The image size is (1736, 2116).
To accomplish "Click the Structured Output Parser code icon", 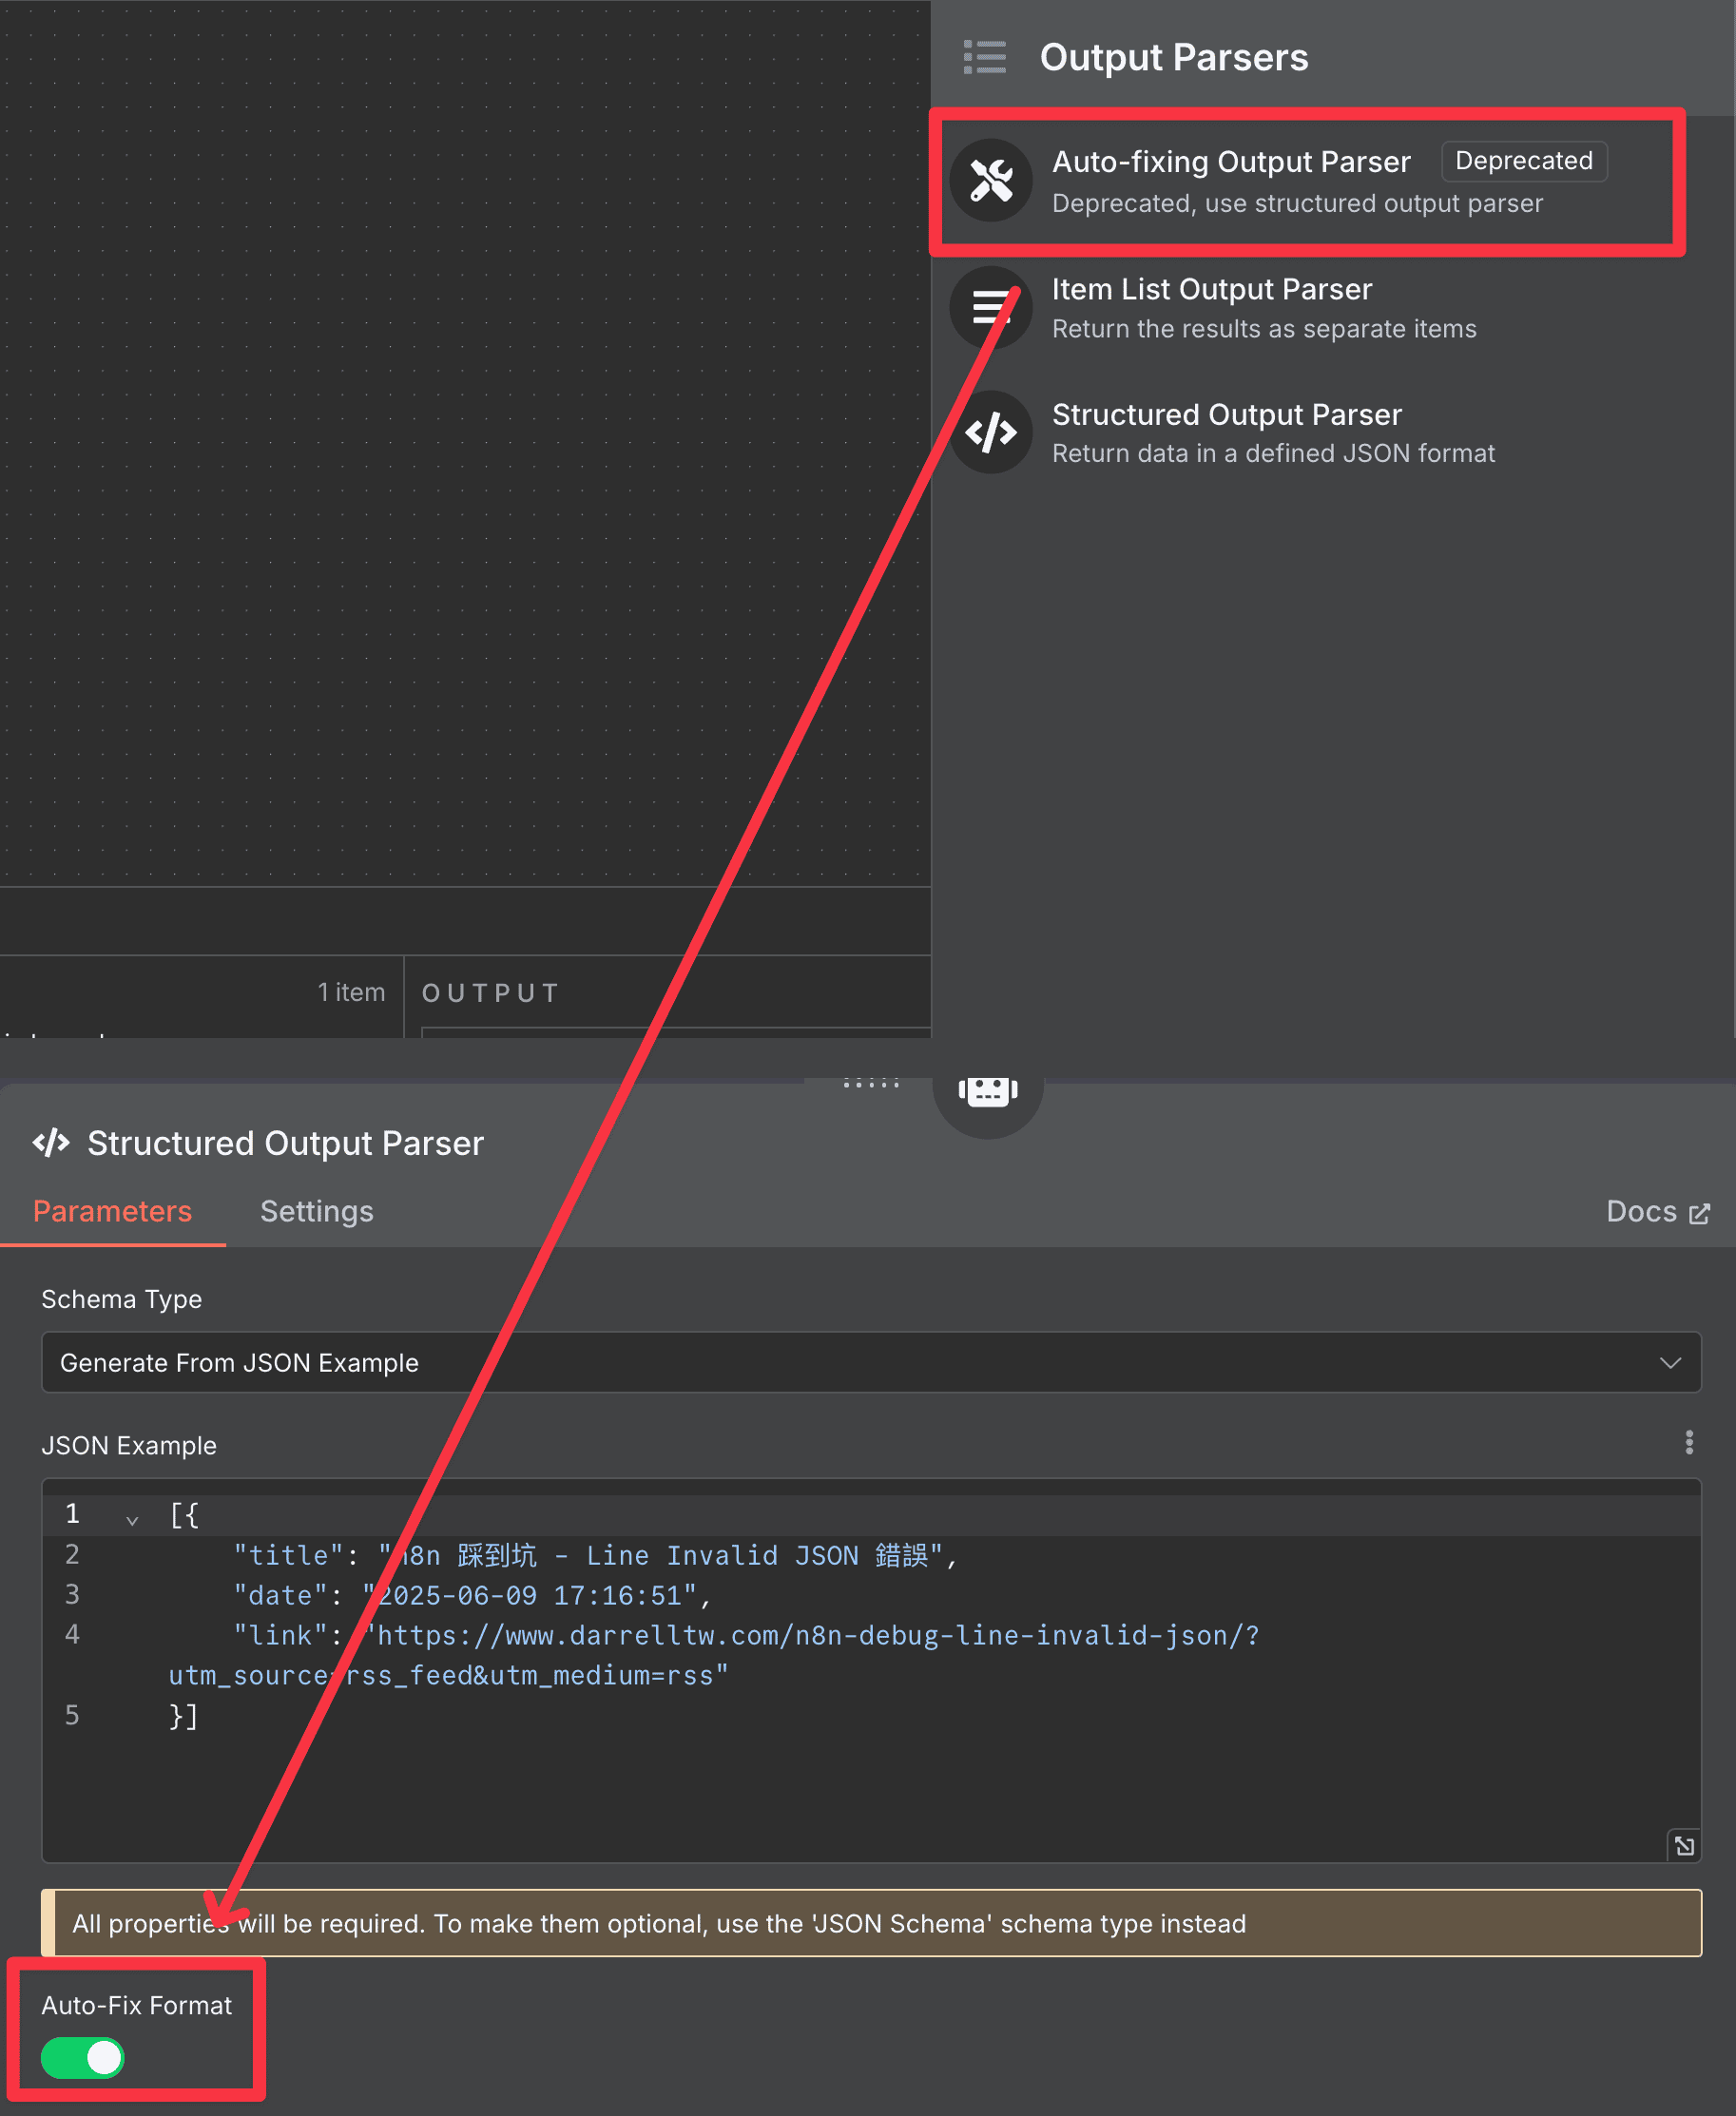I will (x=991, y=432).
